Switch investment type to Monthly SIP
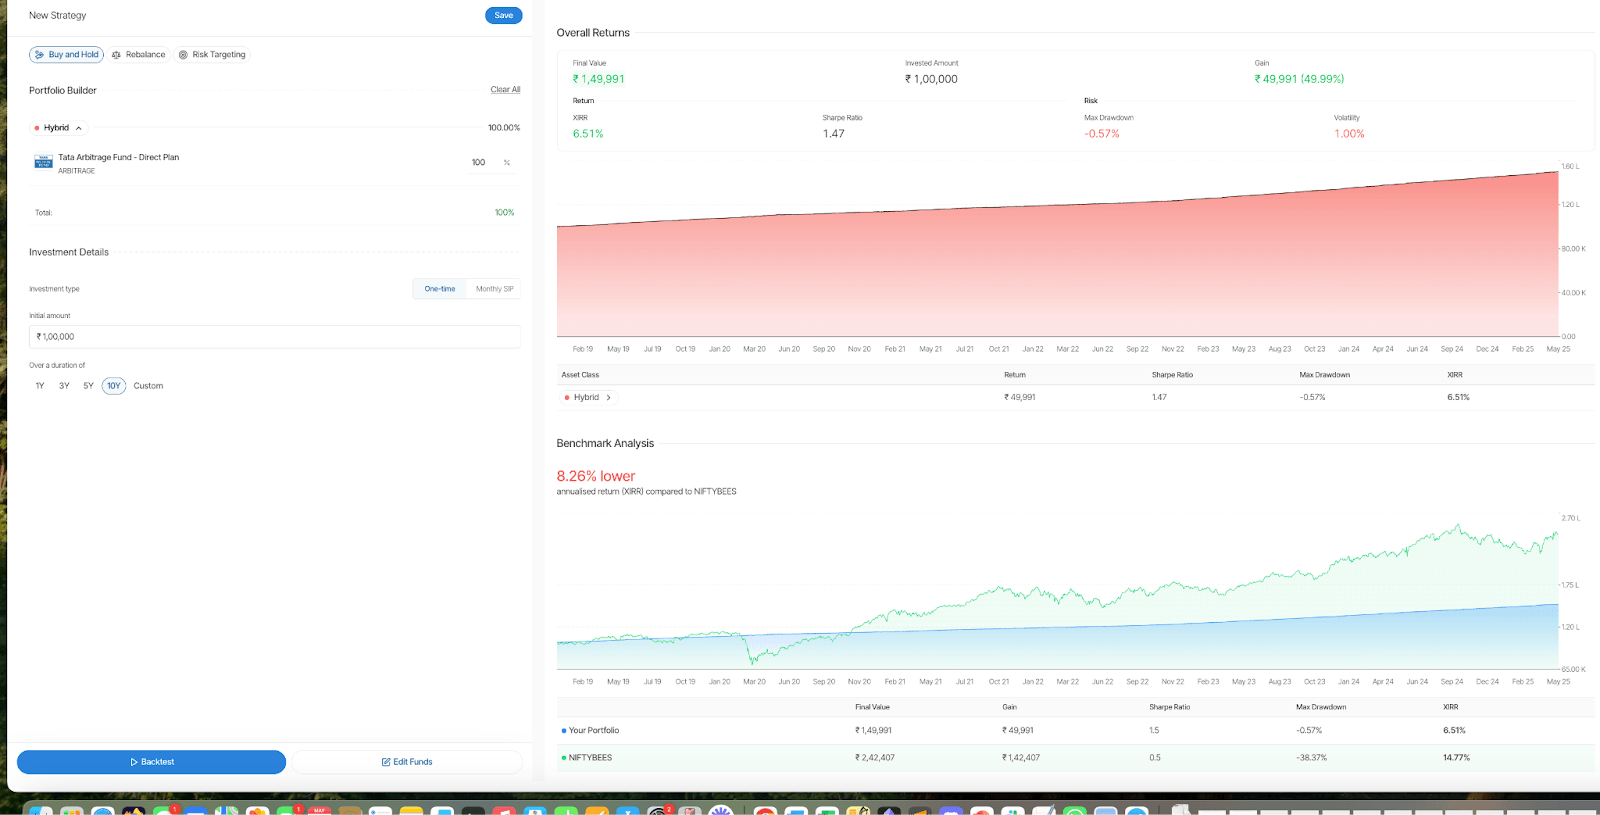 click(x=494, y=289)
